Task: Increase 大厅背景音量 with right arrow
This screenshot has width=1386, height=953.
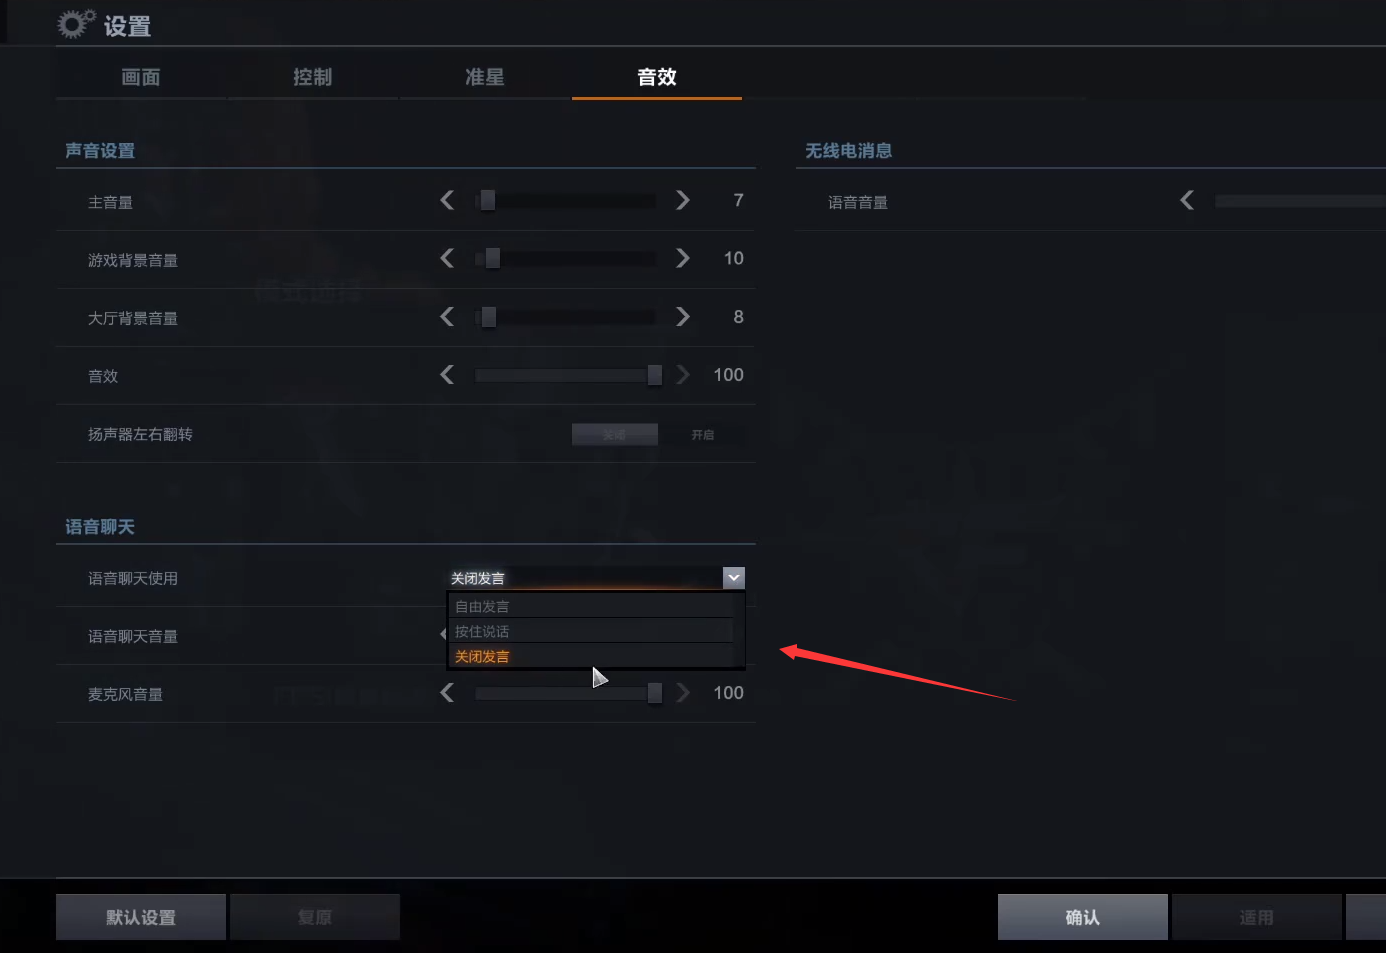Action: (682, 316)
